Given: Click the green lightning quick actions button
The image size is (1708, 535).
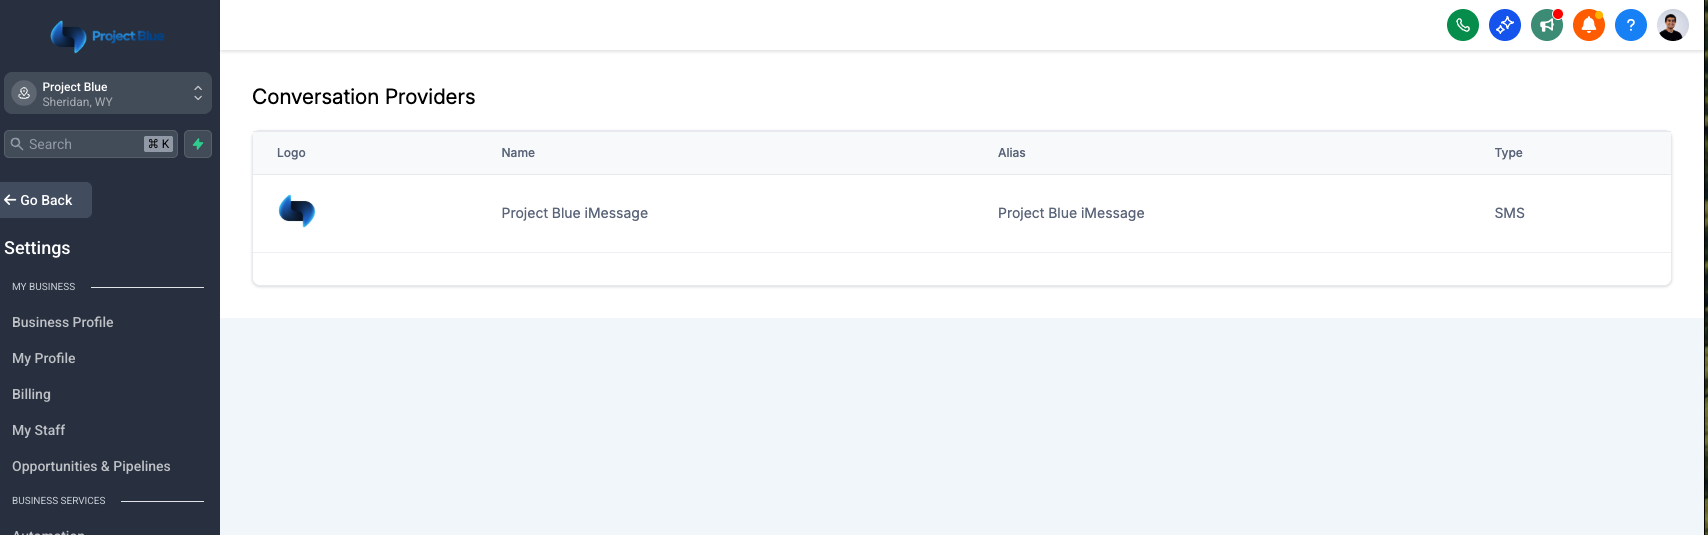Looking at the screenshot, I should pyautogui.click(x=198, y=144).
